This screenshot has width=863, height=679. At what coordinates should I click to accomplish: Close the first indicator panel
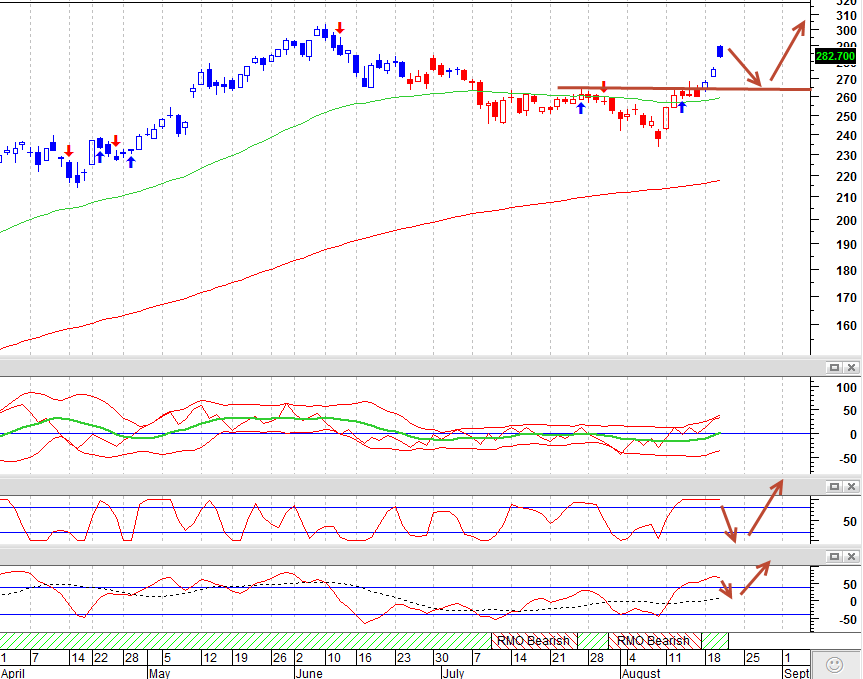(851, 368)
